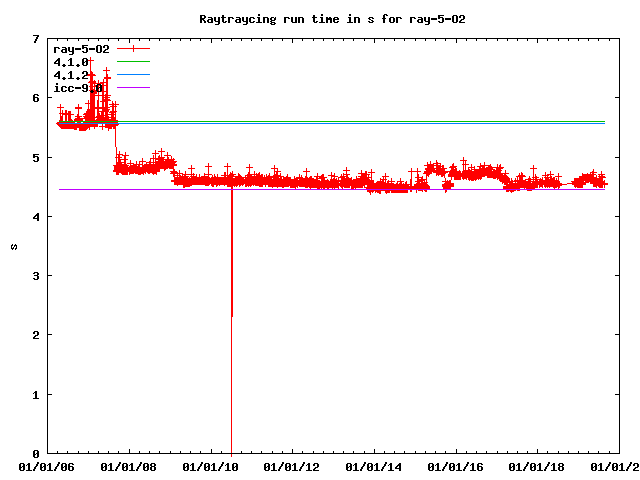The width and height of the screenshot is (640, 480).
Task: Click the 01/01/12 x-axis date label
Action: [292, 467]
